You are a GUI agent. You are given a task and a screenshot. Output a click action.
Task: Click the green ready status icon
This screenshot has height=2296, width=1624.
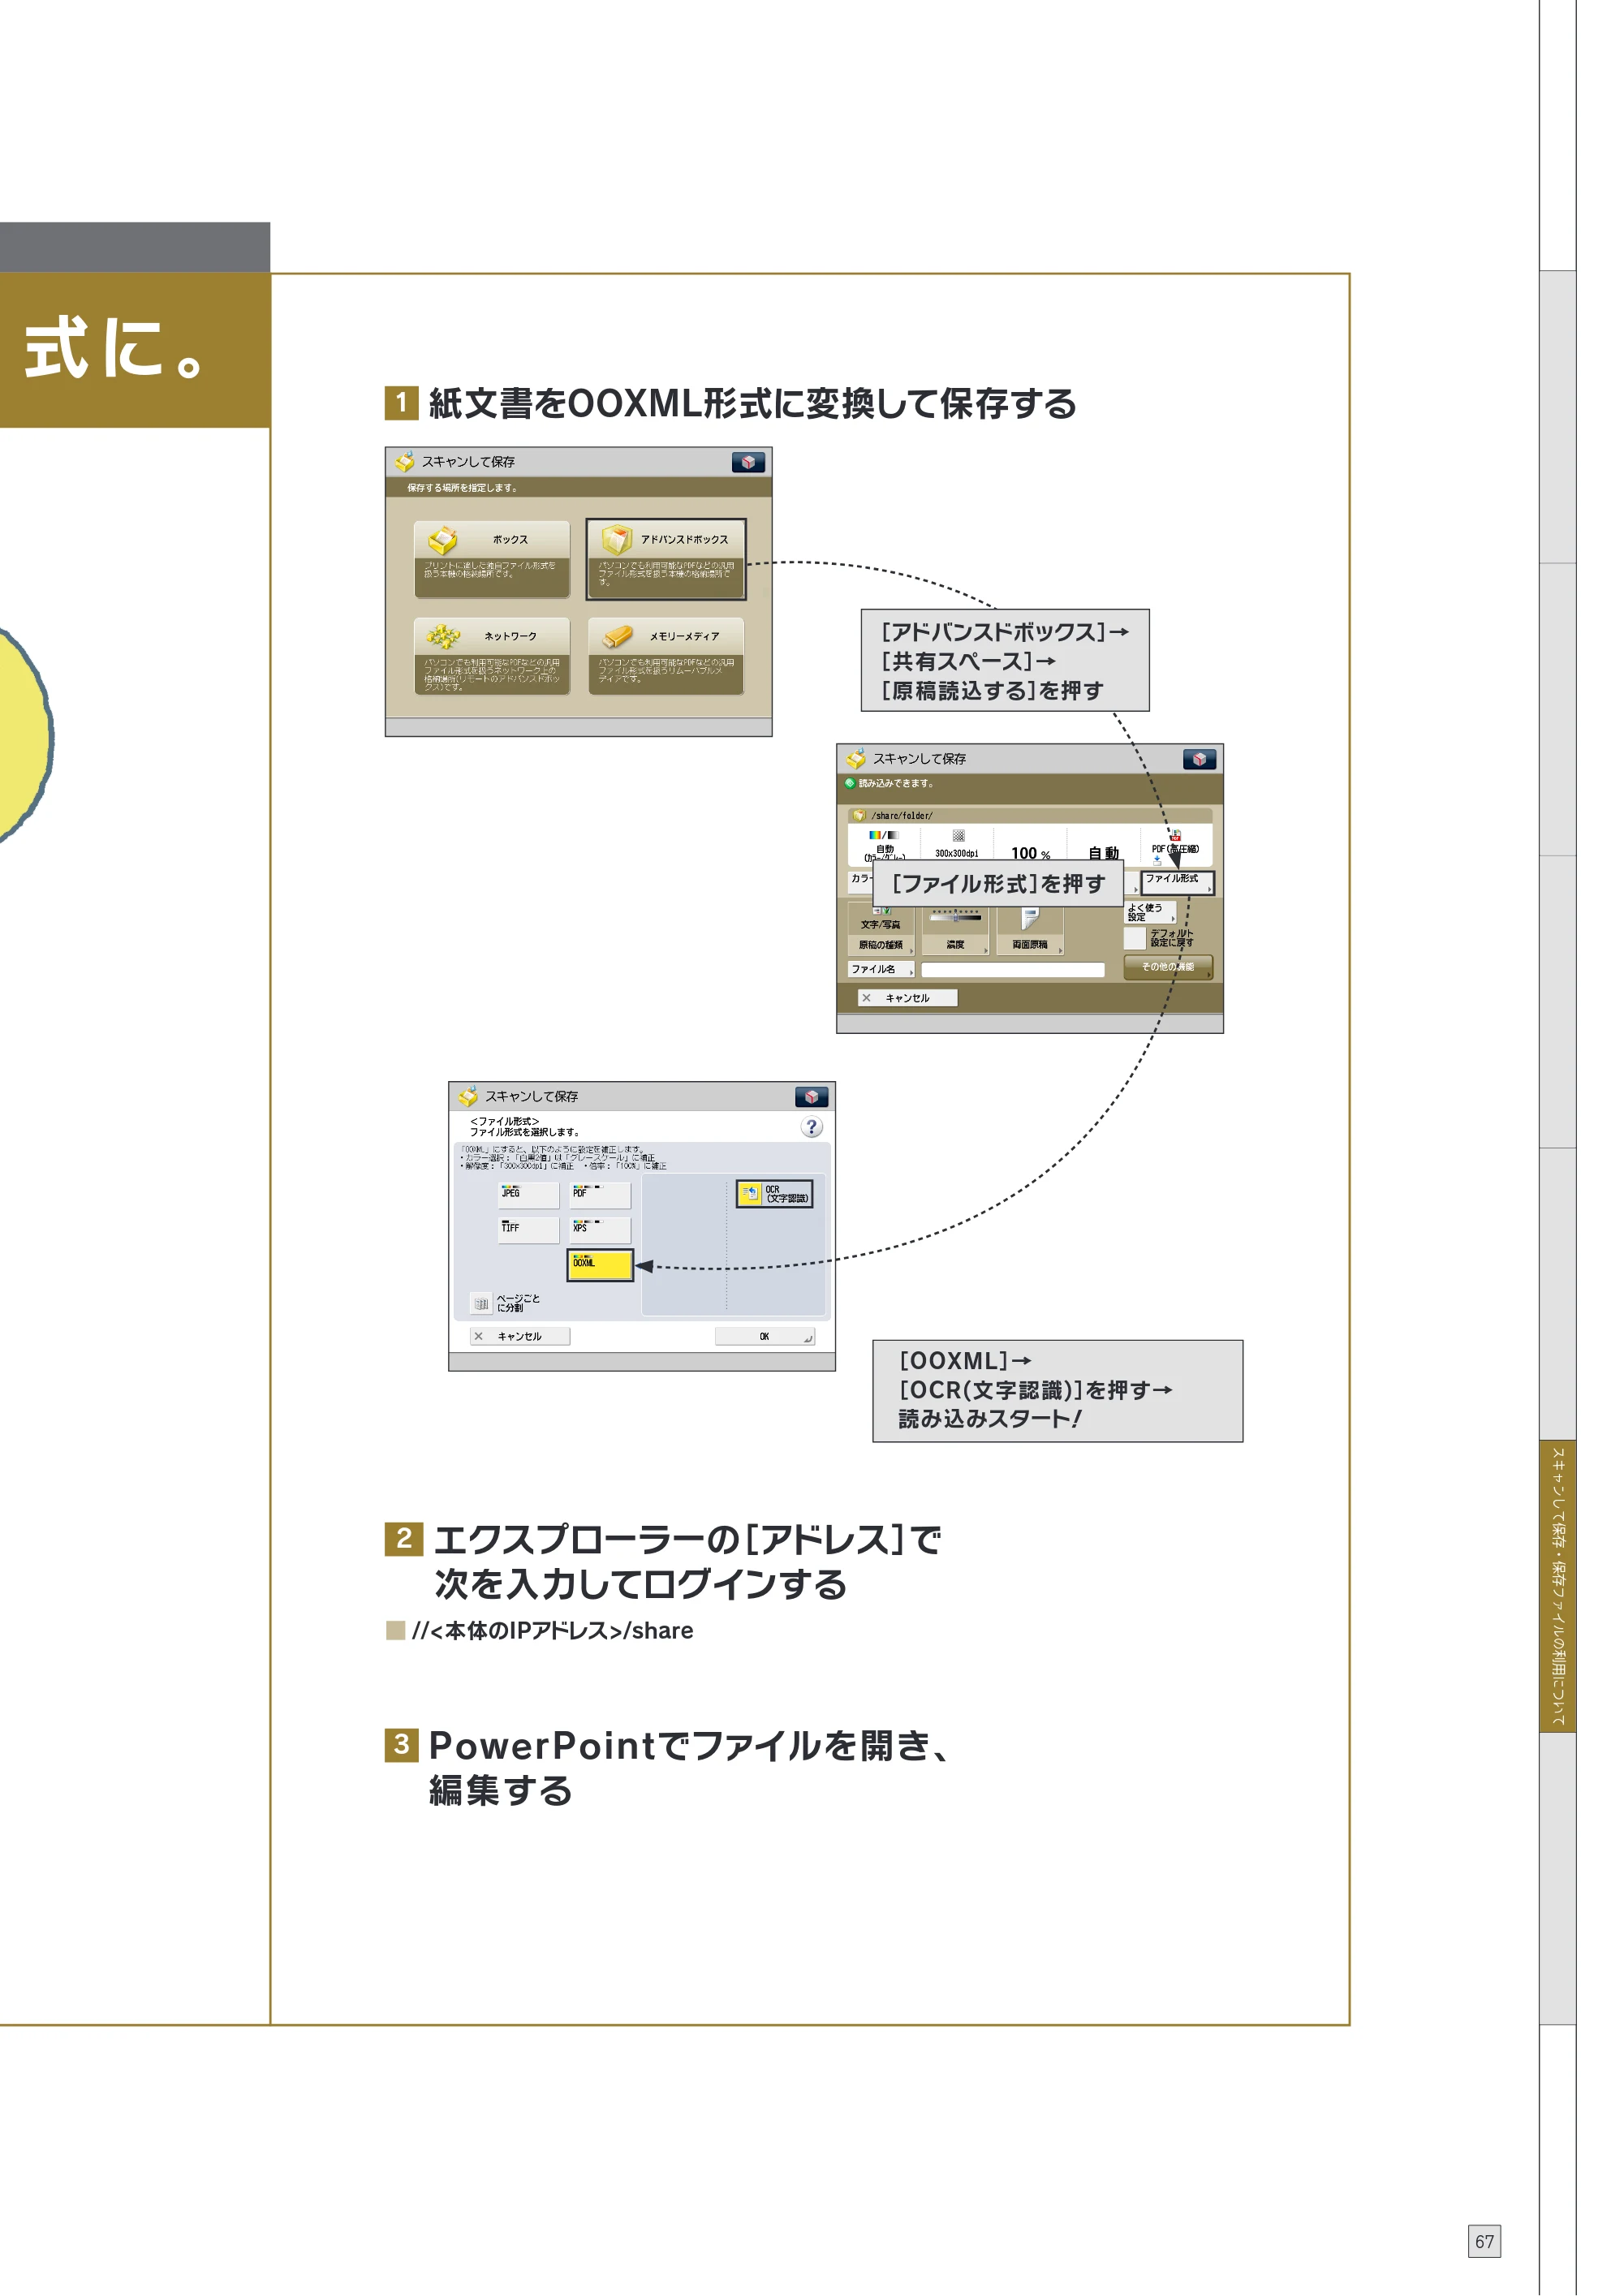tap(850, 783)
